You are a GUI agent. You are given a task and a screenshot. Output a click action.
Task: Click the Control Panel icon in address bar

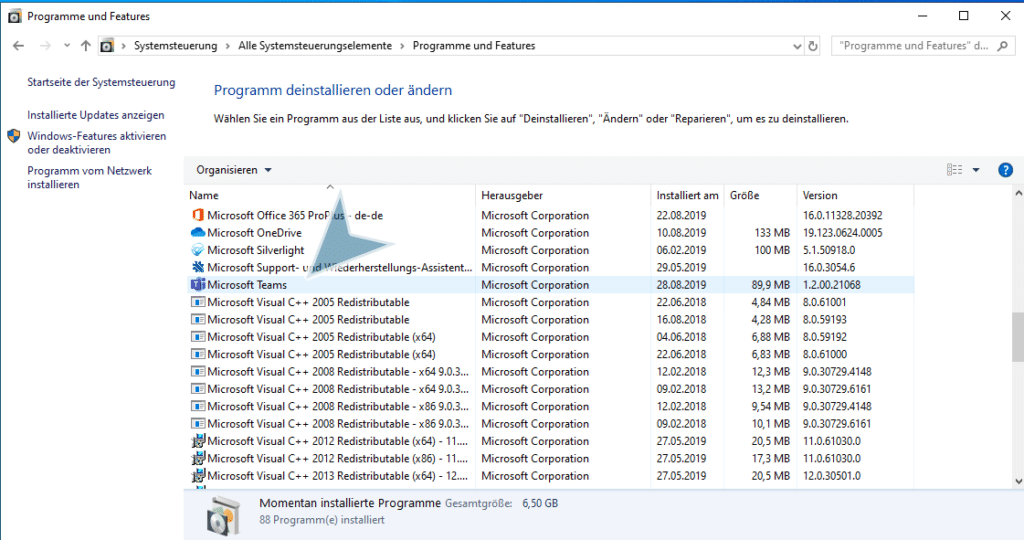pyautogui.click(x=107, y=46)
